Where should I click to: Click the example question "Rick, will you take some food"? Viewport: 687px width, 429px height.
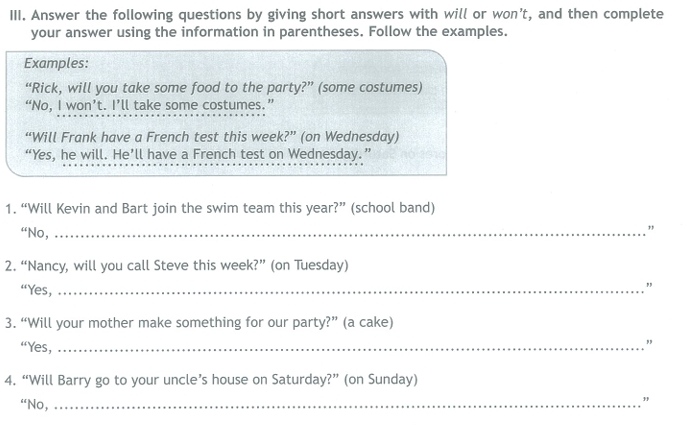[x=170, y=88]
